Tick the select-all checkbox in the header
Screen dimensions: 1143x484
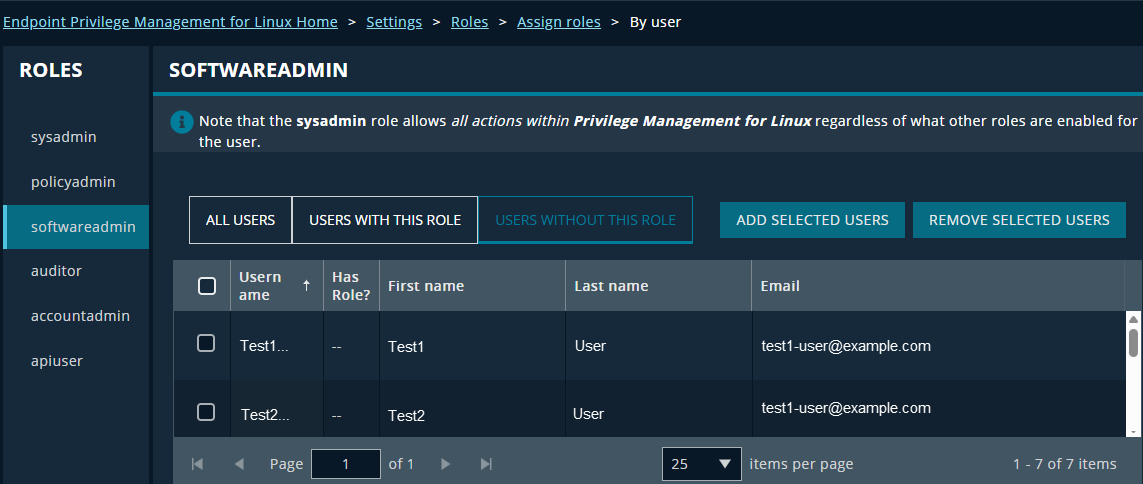click(x=207, y=286)
